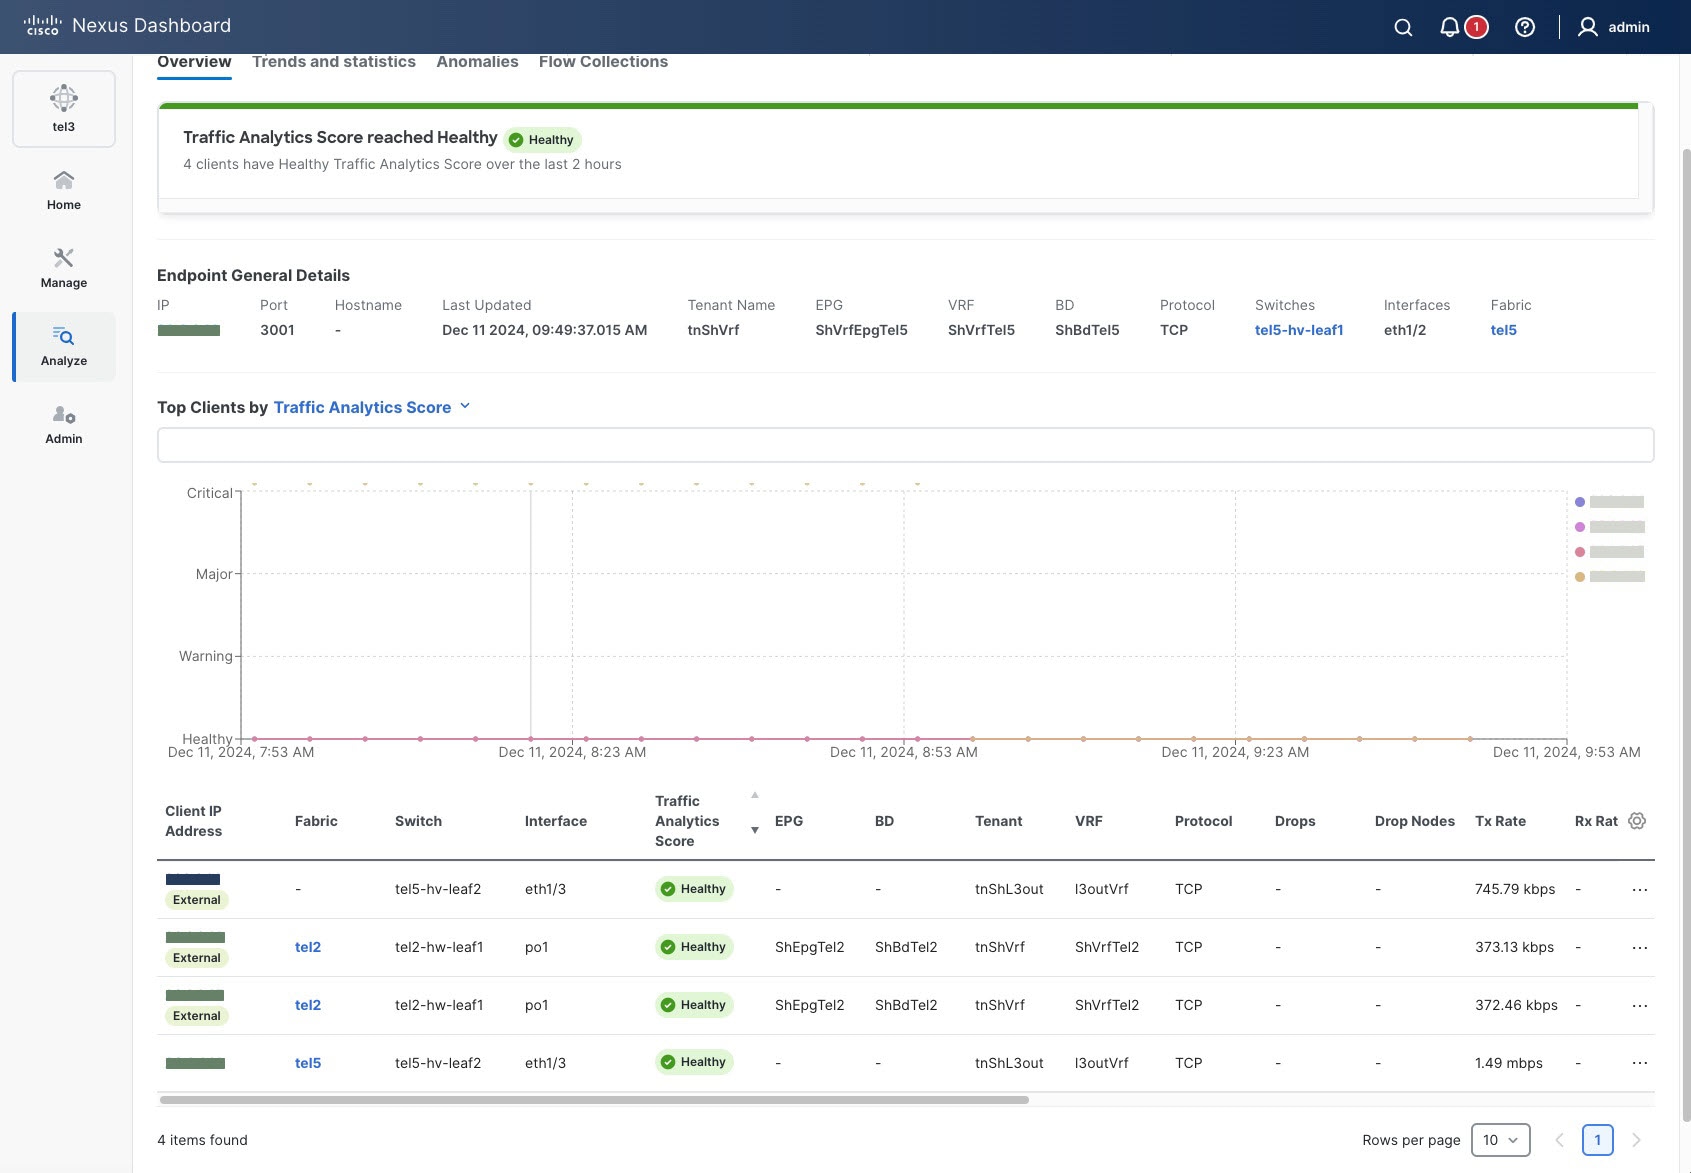Click the Cisco Nexus Dashboard logo
Viewport: 1691px width, 1173px height.
[x=127, y=26]
